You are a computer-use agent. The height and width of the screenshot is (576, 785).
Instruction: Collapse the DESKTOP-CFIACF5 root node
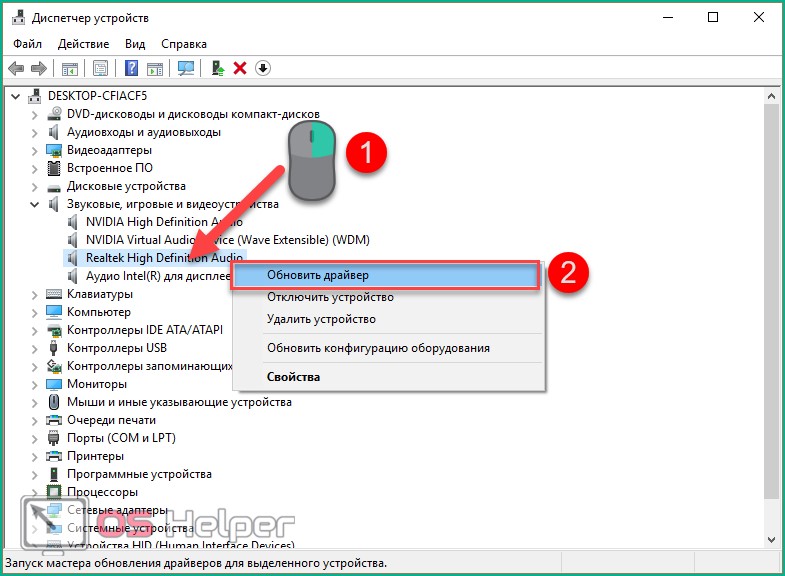point(16,96)
